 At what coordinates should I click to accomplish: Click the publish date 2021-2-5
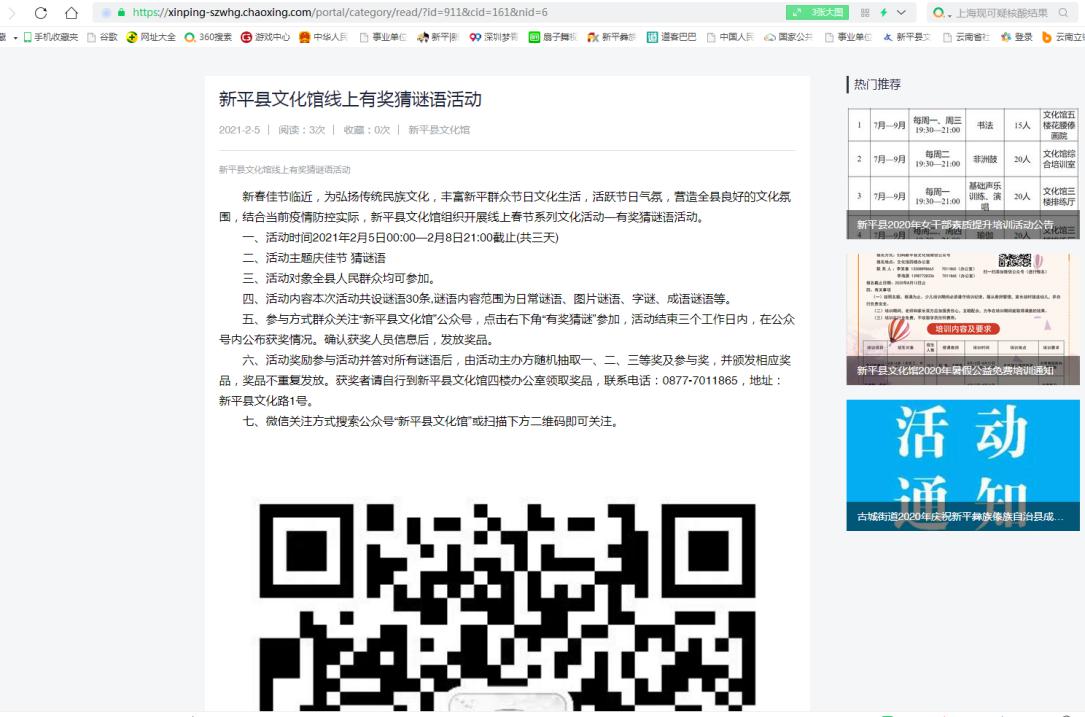point(239,129)
